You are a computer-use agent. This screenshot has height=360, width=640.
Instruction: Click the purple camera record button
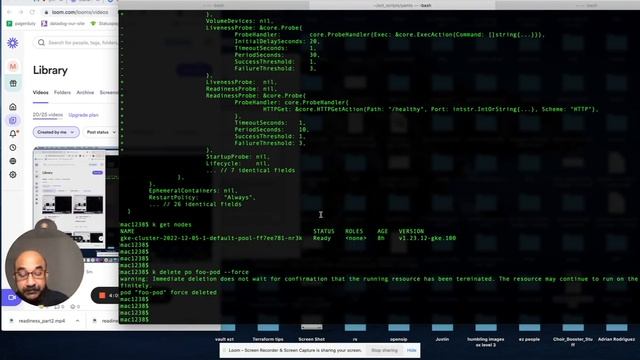coord(11,297)
